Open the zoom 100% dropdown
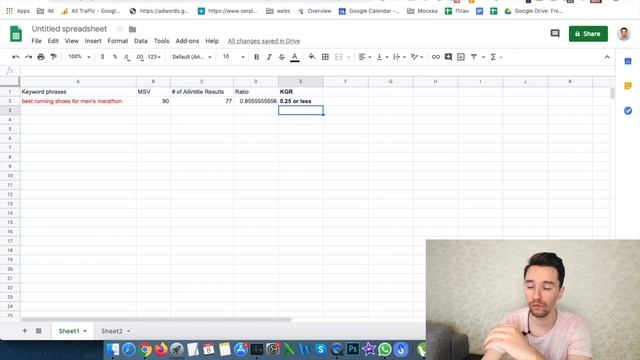This screenshot has width=640, height=360. 79,57
